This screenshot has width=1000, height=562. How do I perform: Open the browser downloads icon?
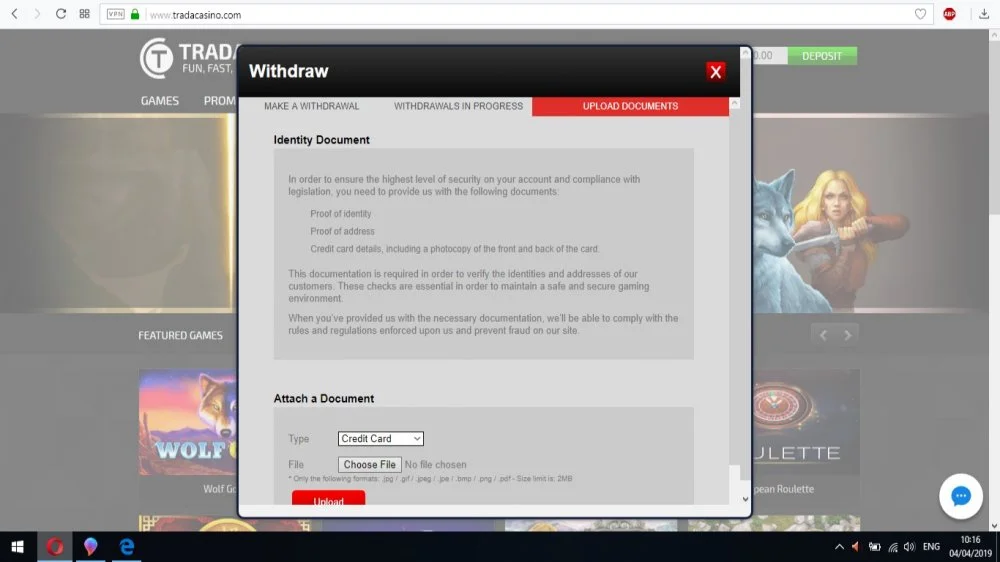tap(984, 14)
